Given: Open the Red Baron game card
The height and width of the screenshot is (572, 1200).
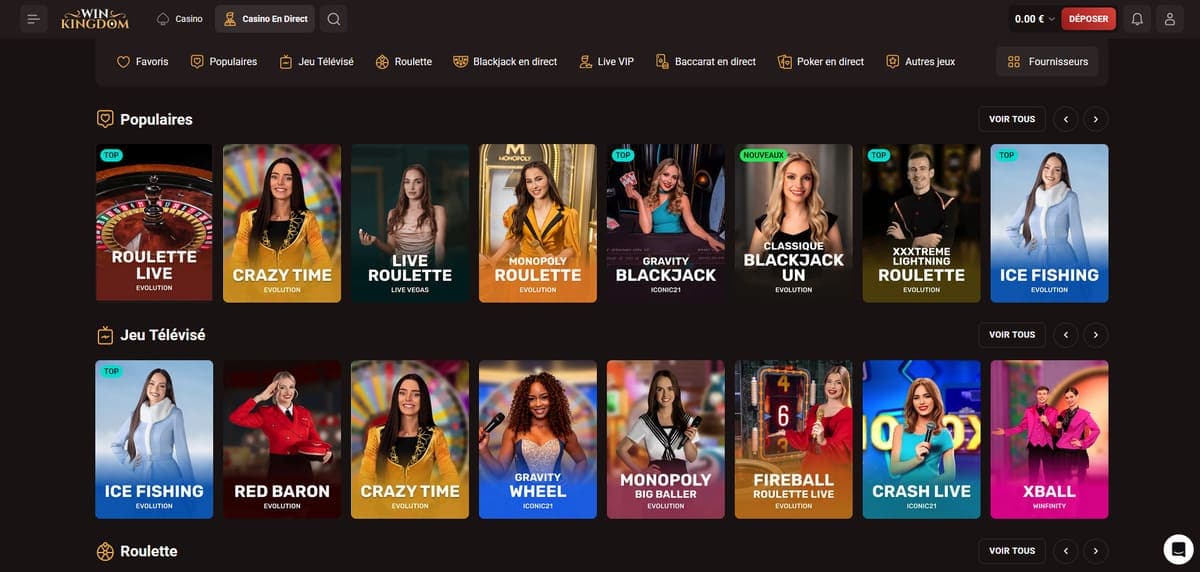Looking at the screenshot, I should 282,439.
